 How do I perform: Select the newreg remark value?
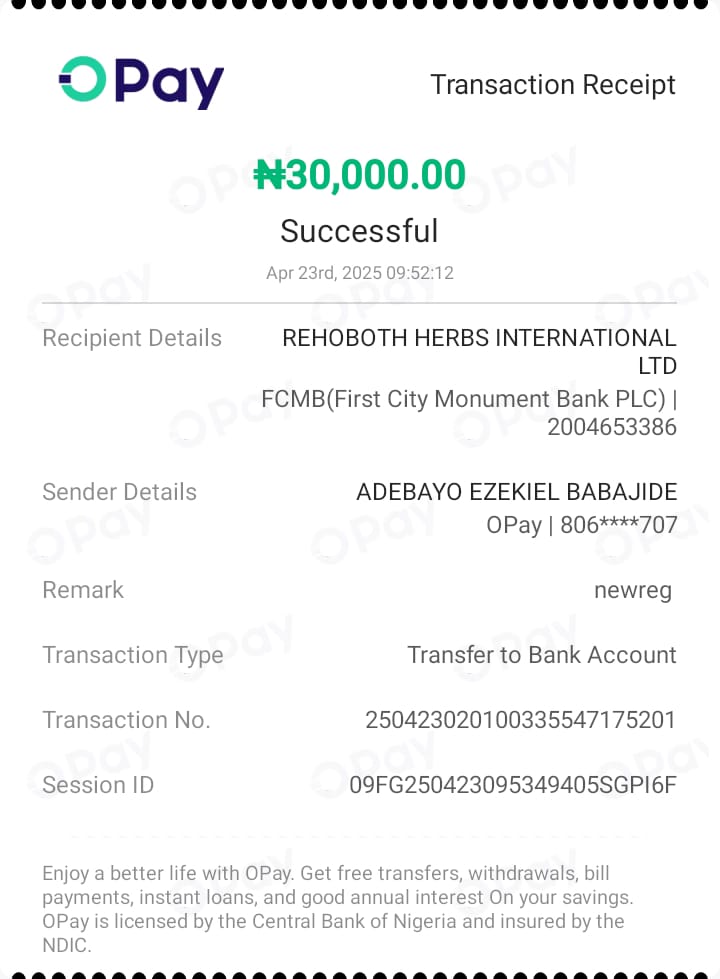[x=633, y=591]
